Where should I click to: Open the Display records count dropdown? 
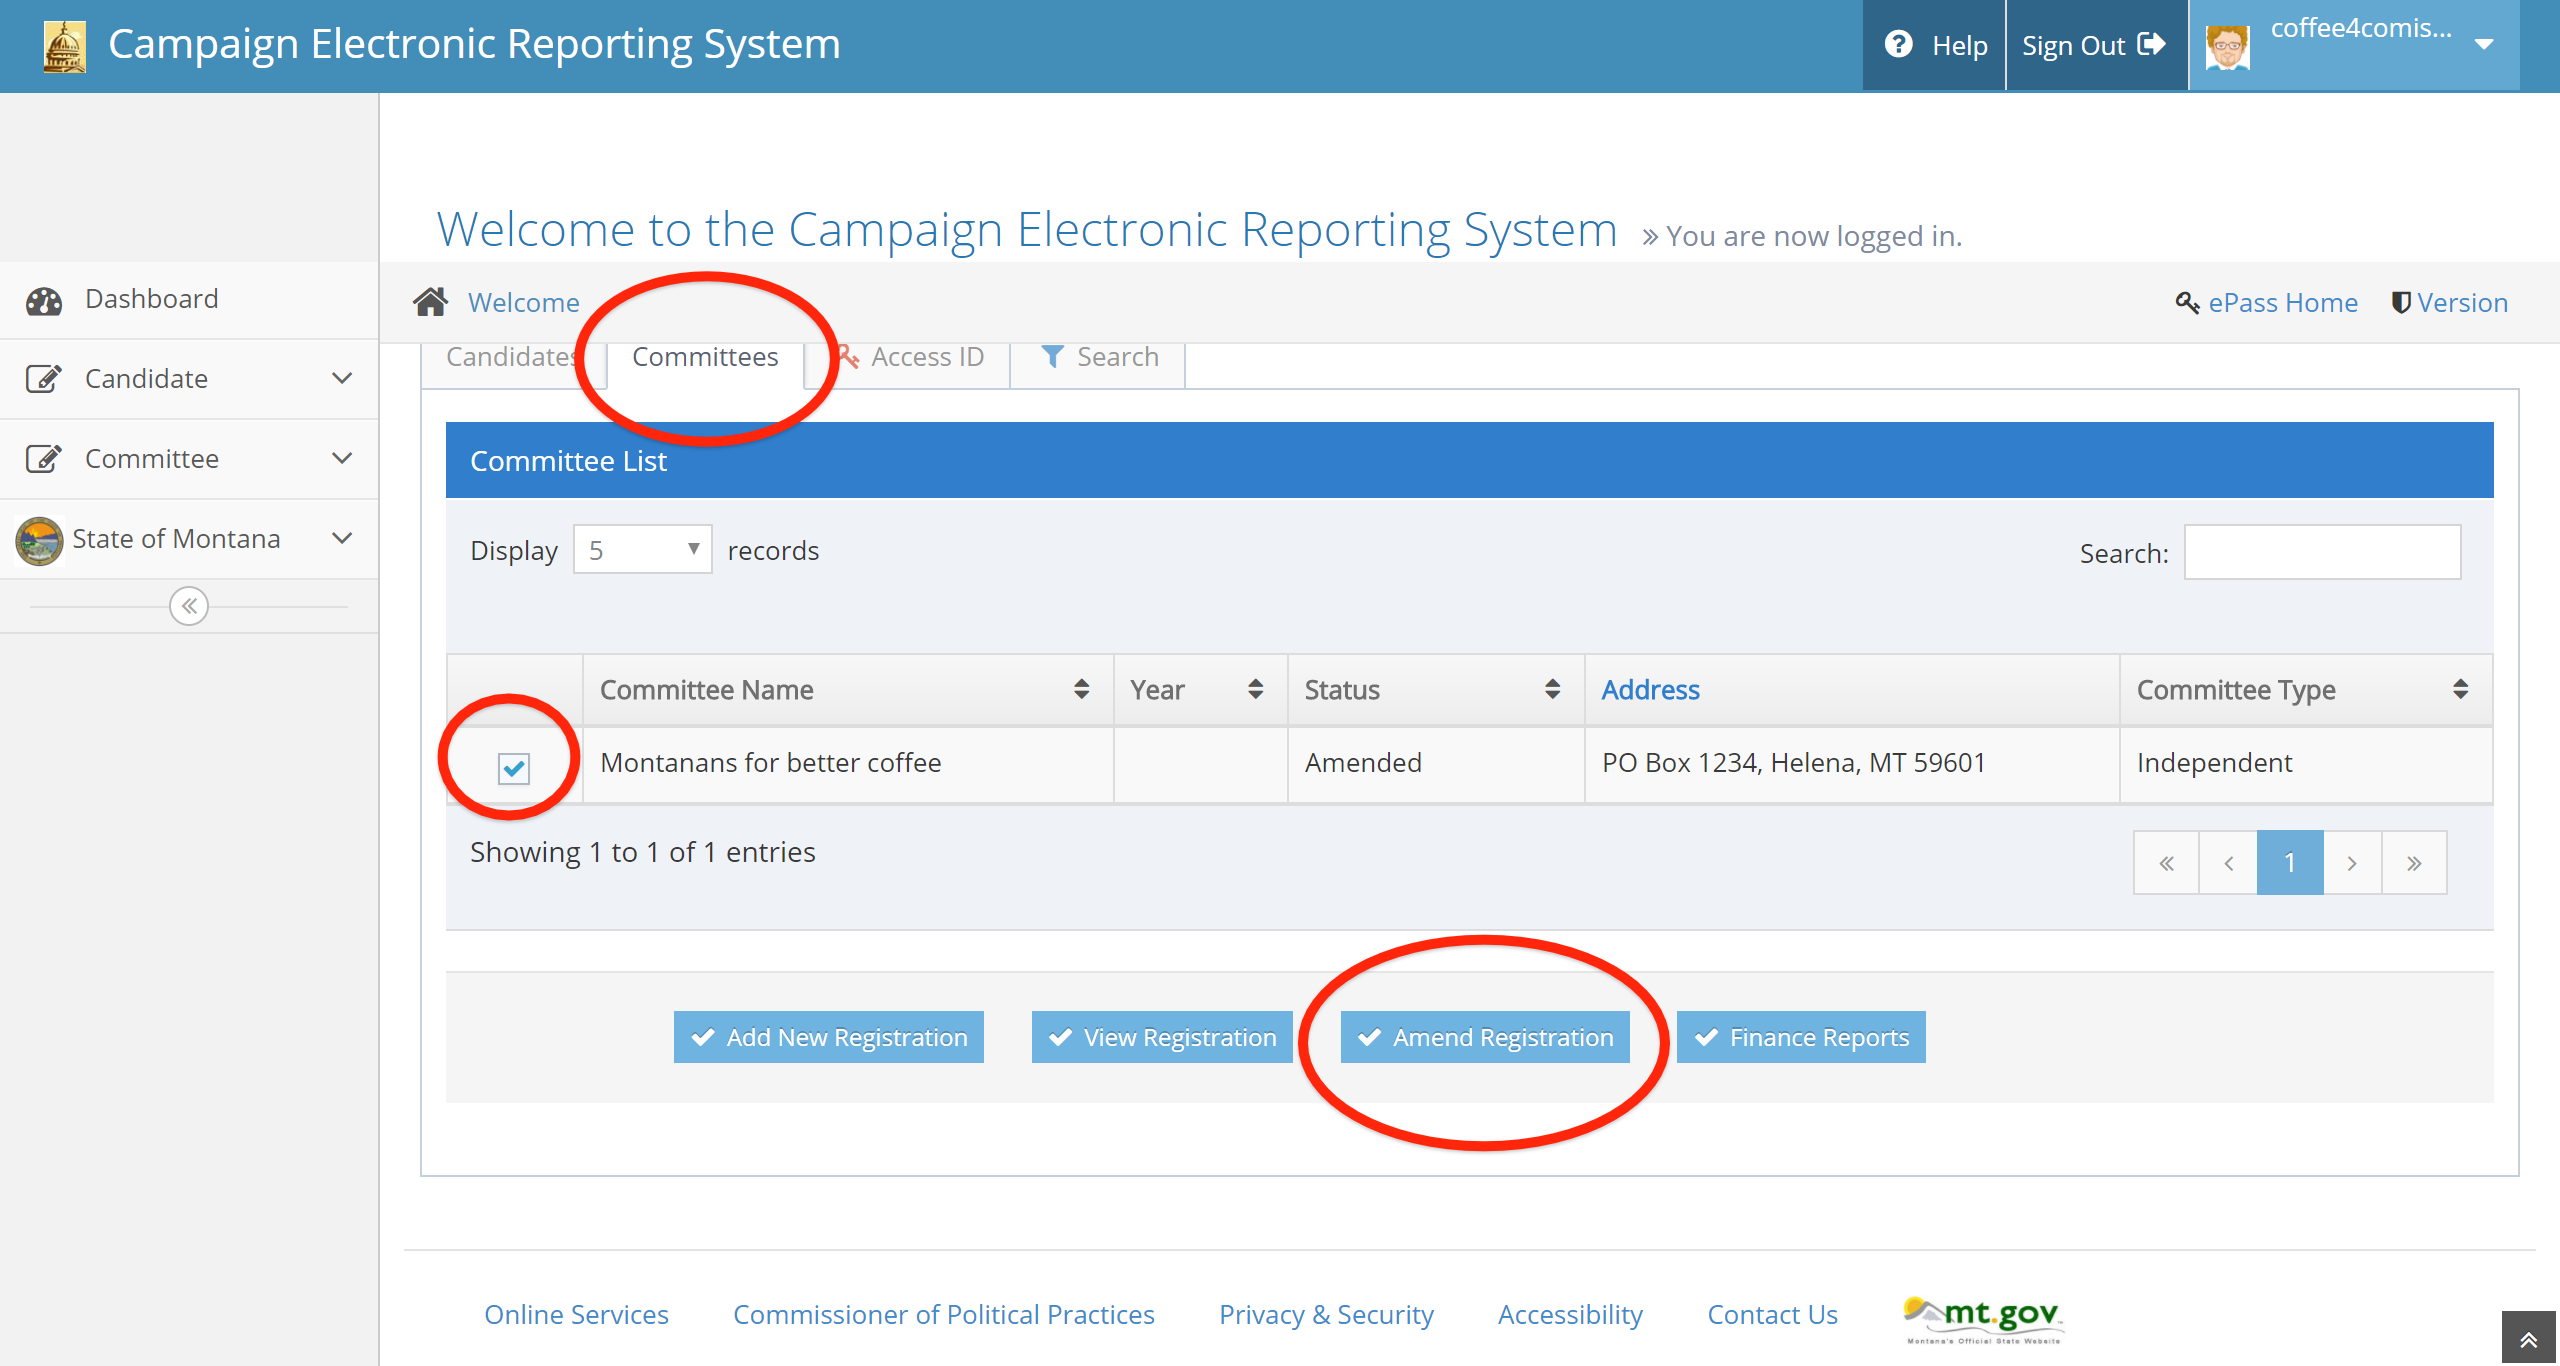(642, 550)
